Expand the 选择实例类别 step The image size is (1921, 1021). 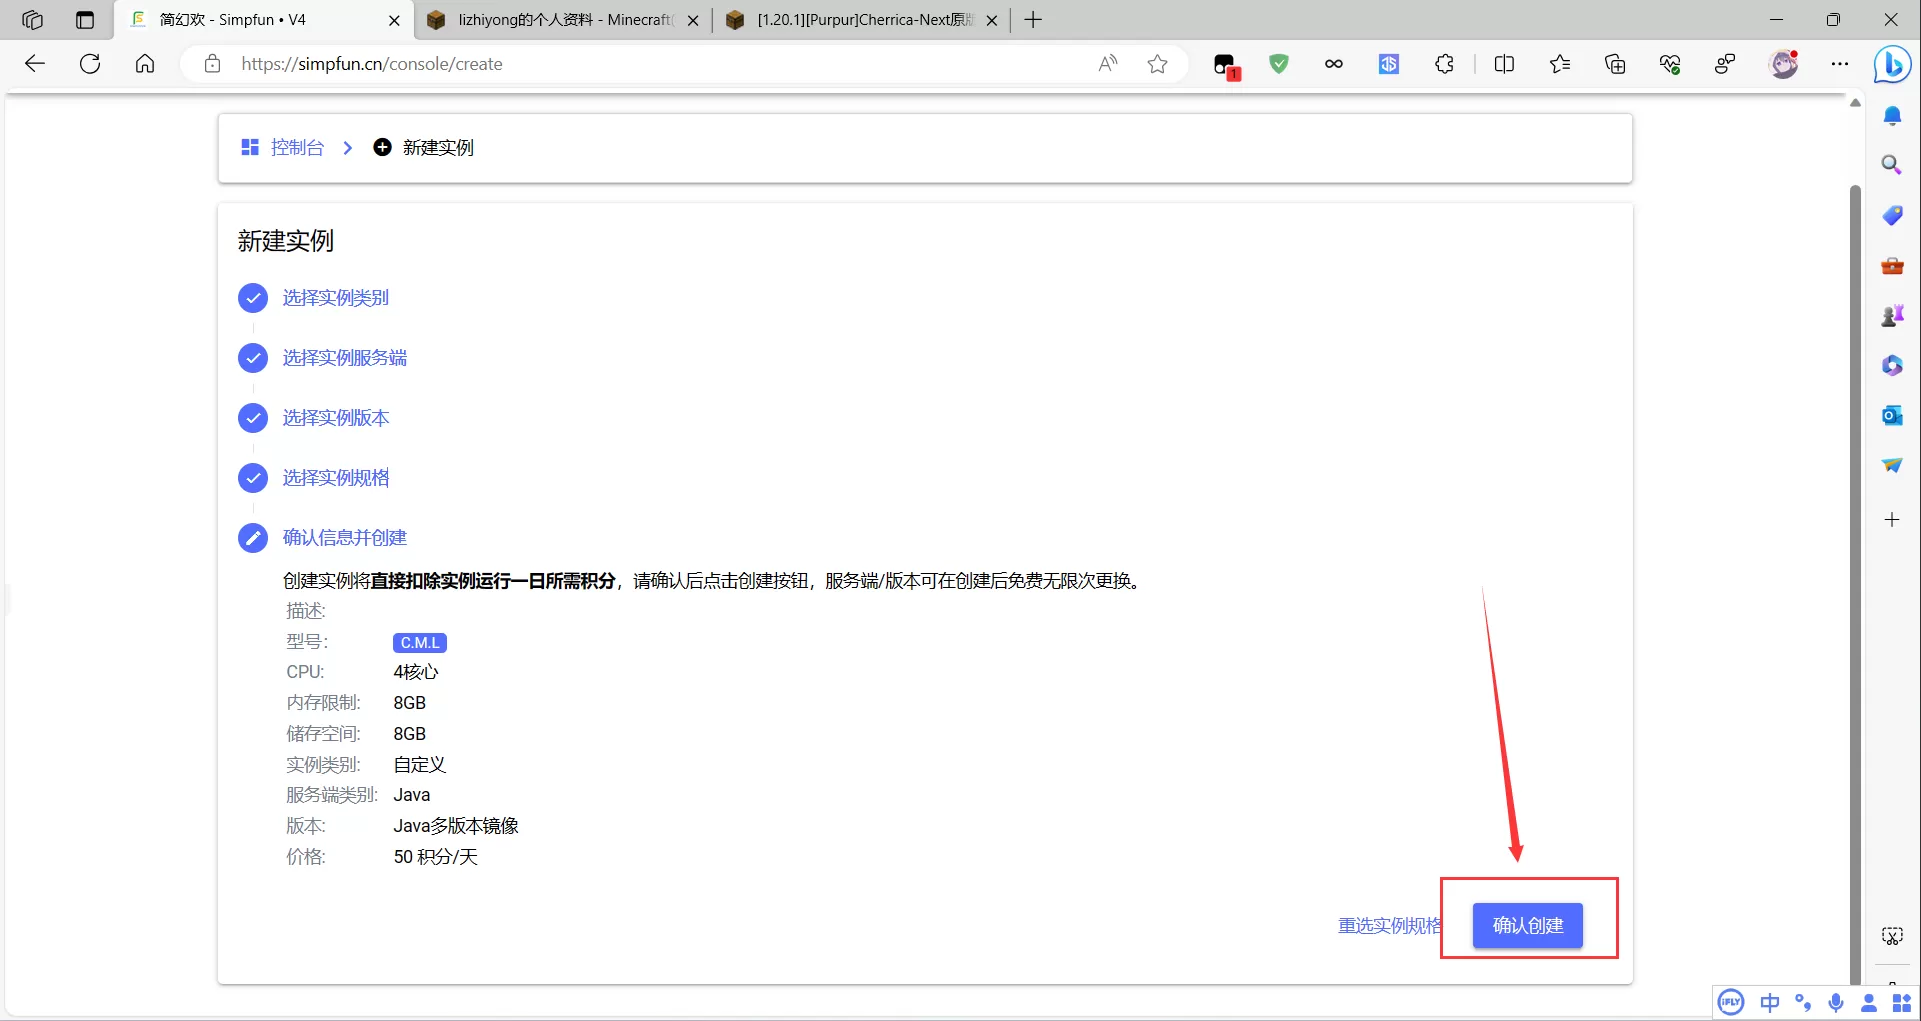[335, 298]
